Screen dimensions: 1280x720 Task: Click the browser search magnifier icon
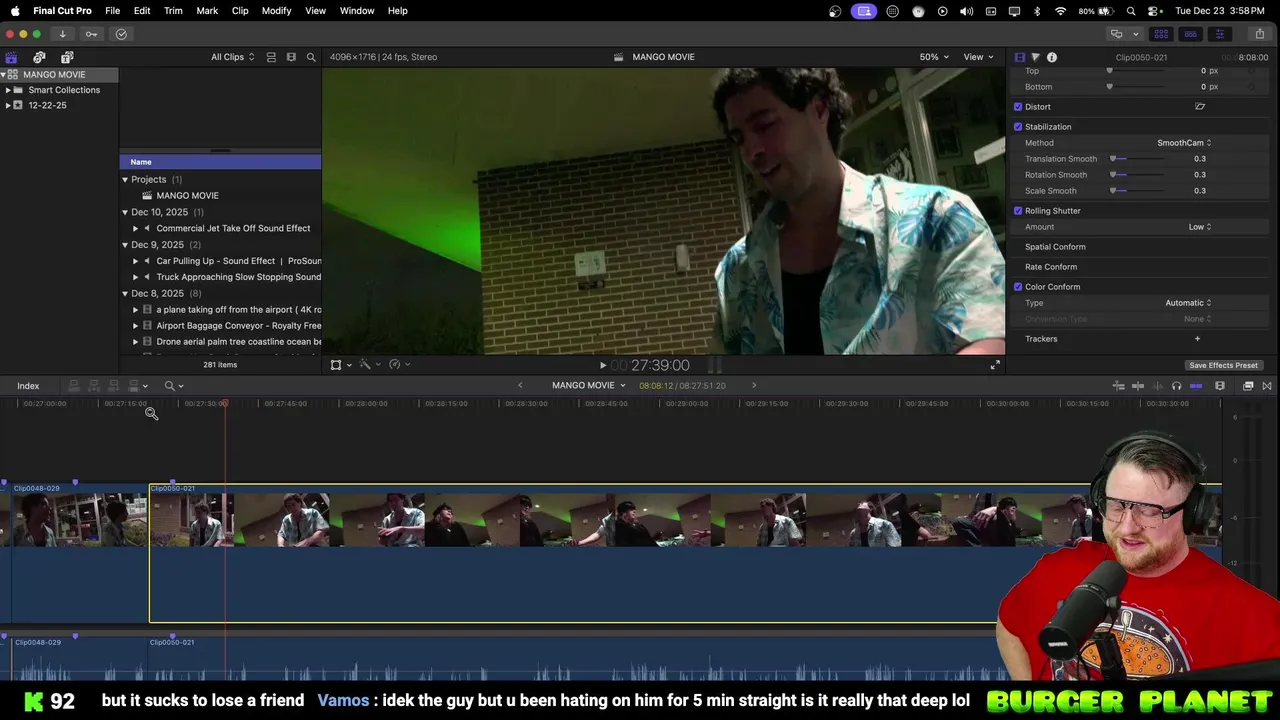pyautogui.click(x=311, y=57)
